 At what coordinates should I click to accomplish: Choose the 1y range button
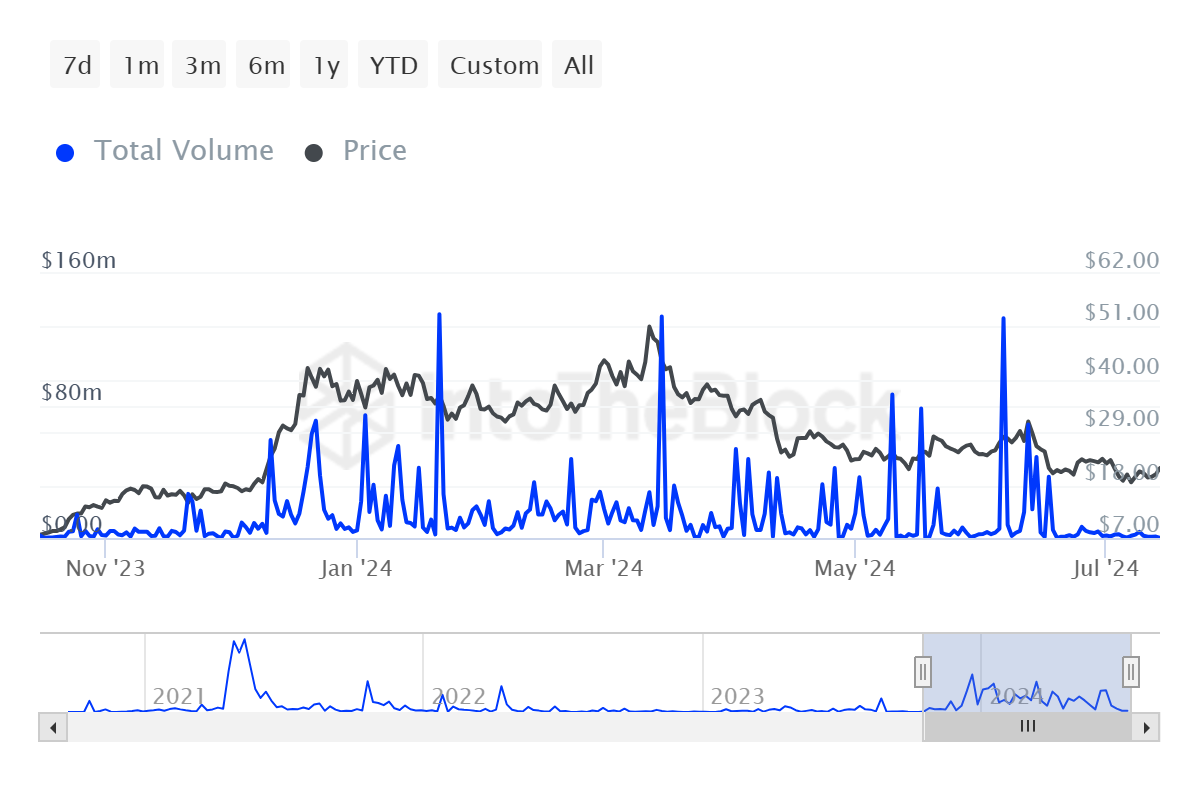[x=327, y=65]
